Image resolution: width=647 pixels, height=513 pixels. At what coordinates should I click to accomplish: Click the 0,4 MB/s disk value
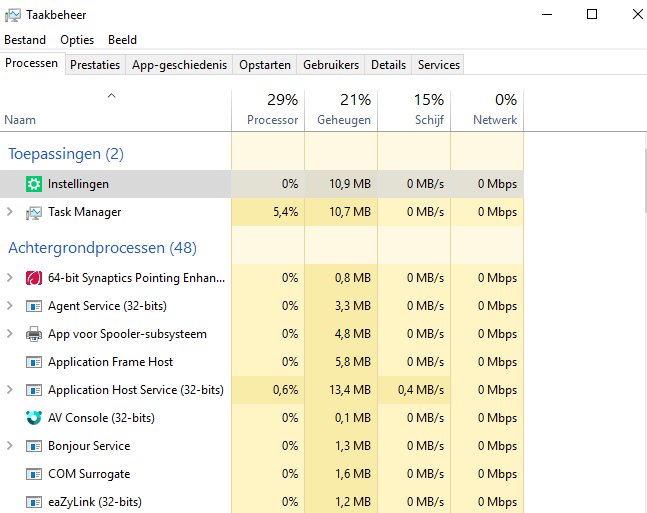tap(421, 390)
